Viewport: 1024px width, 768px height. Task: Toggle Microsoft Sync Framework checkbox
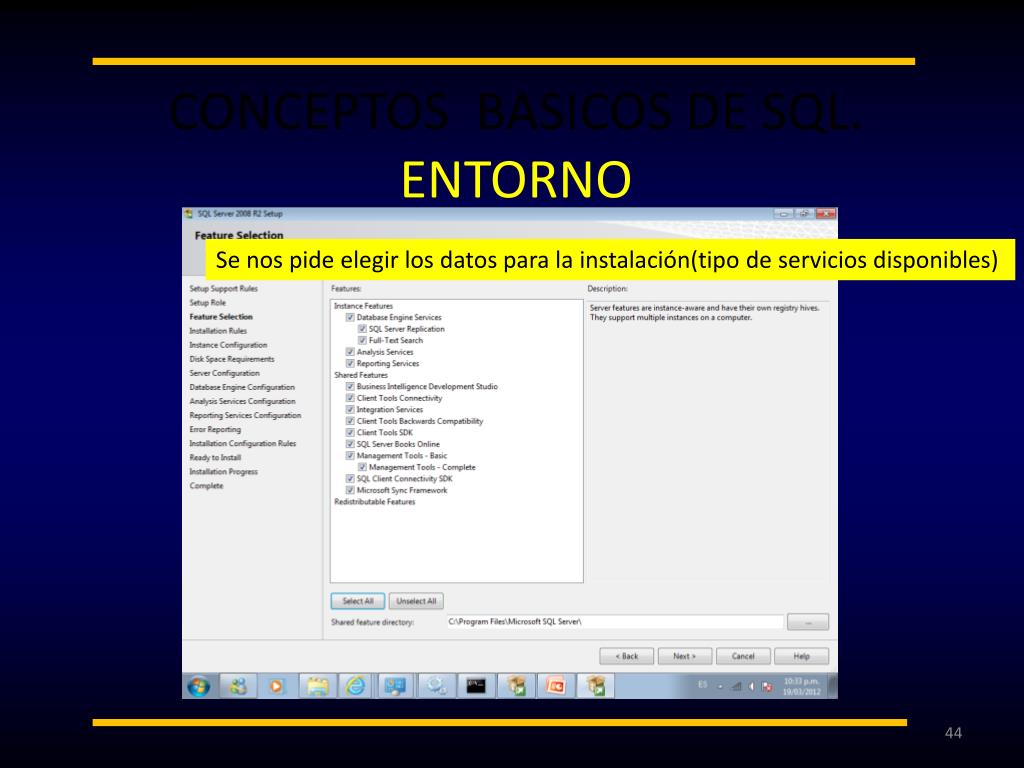[x=350, y=490]
